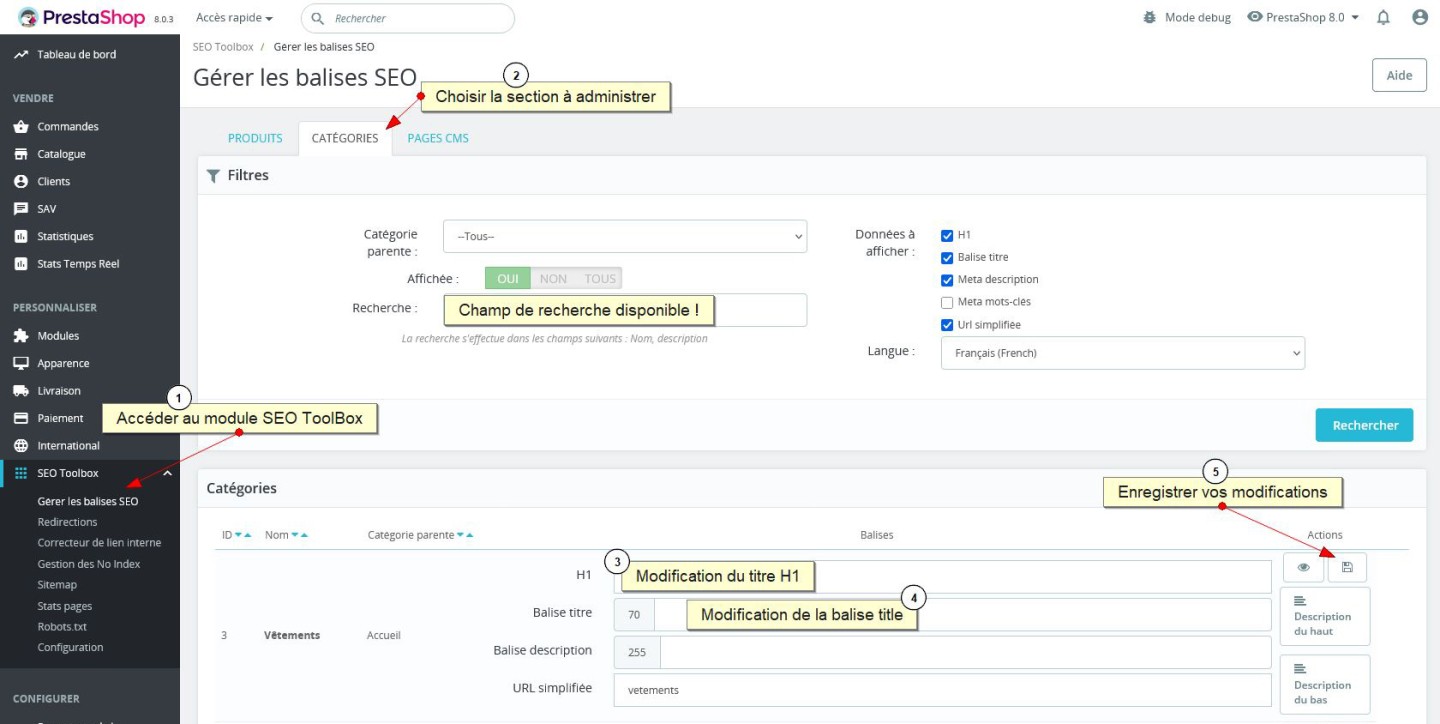The image size is (1440, 724).
Task: Click the Aide button
Action: click(x=1399, y=75)
